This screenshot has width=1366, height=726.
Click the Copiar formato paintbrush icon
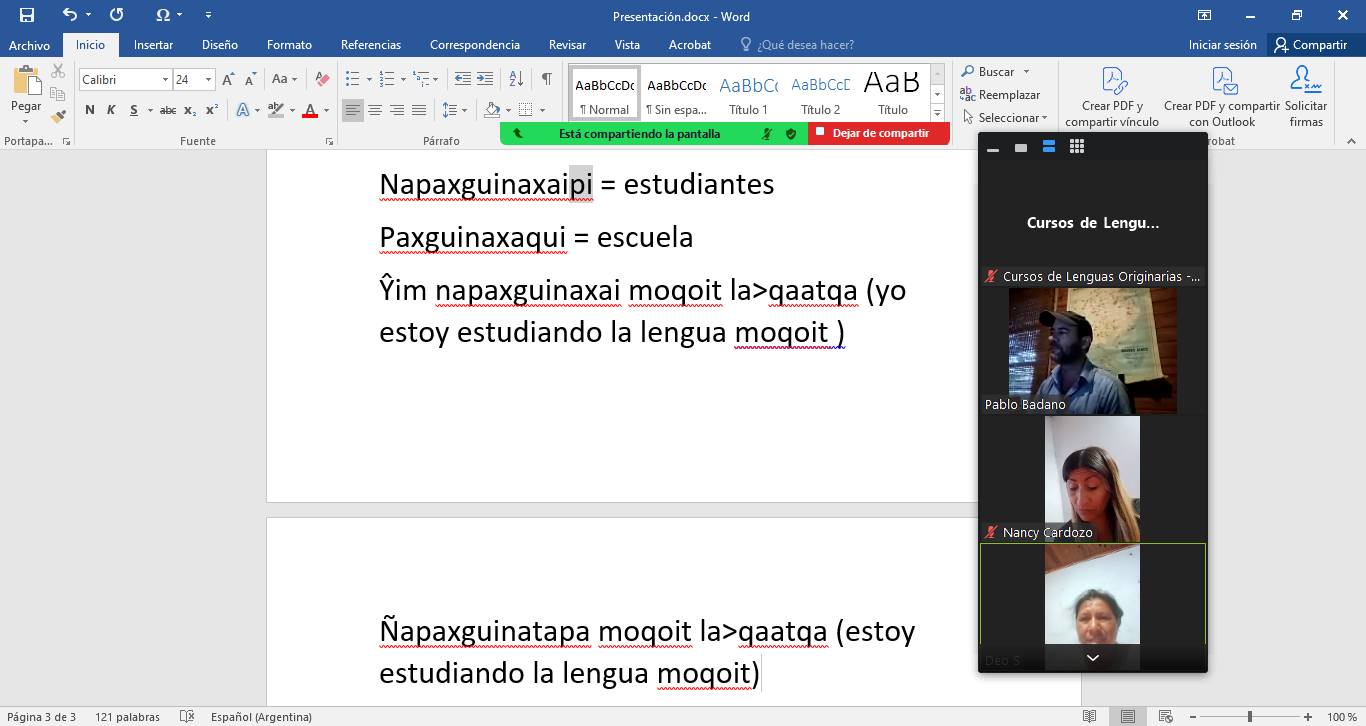tap(58, 116)
